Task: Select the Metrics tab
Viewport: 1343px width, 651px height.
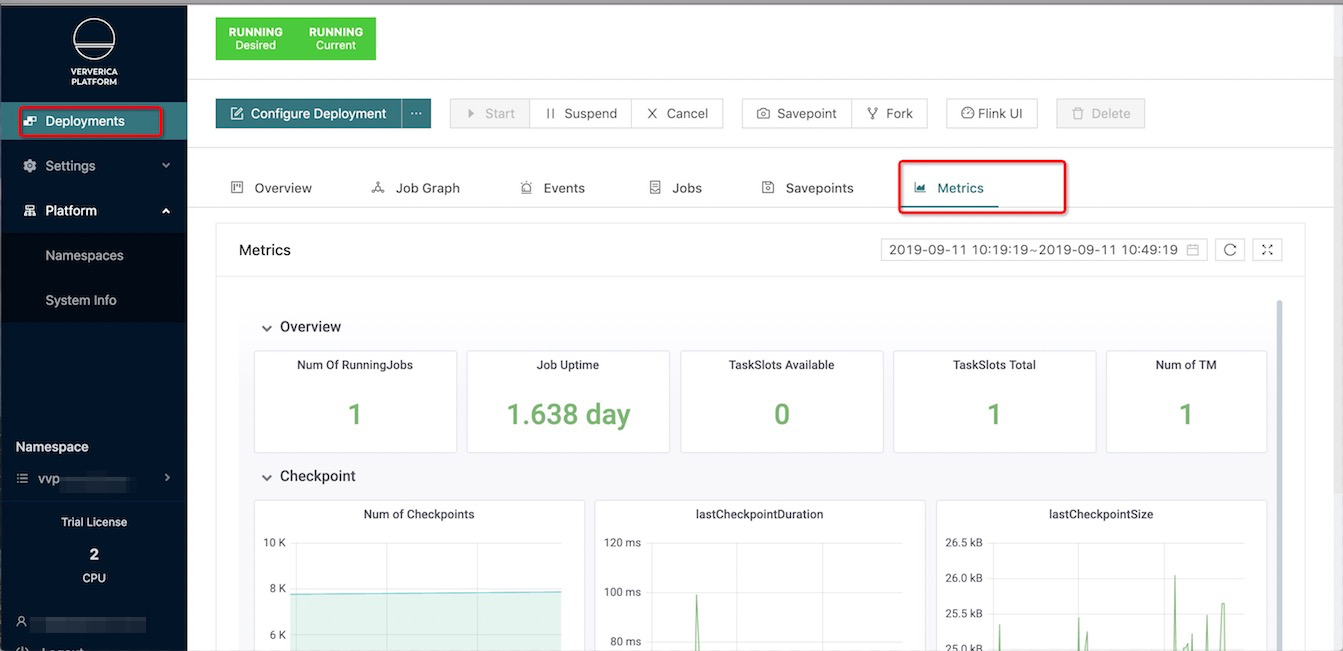Action: pyautogui.click(x=949, y=188)
